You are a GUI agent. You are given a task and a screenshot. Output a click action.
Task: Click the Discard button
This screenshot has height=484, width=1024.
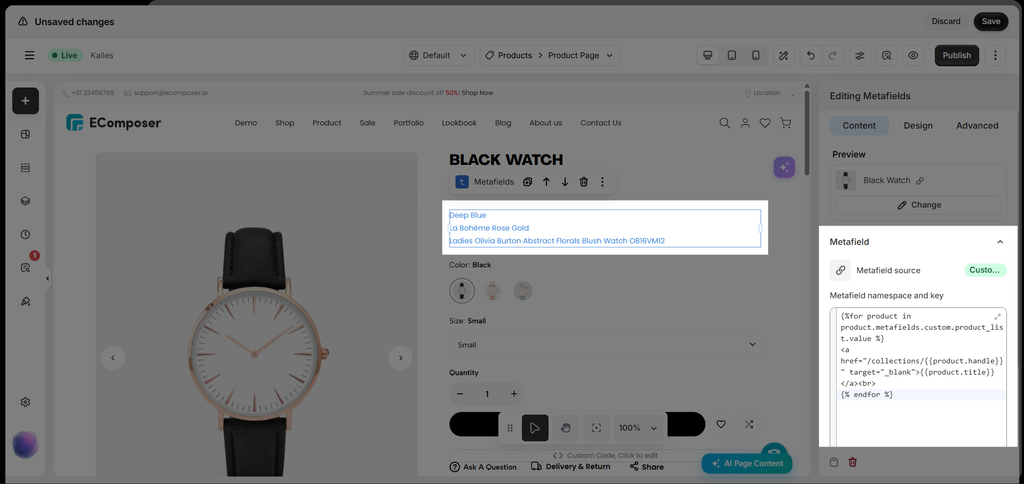(x=946, y=22)
